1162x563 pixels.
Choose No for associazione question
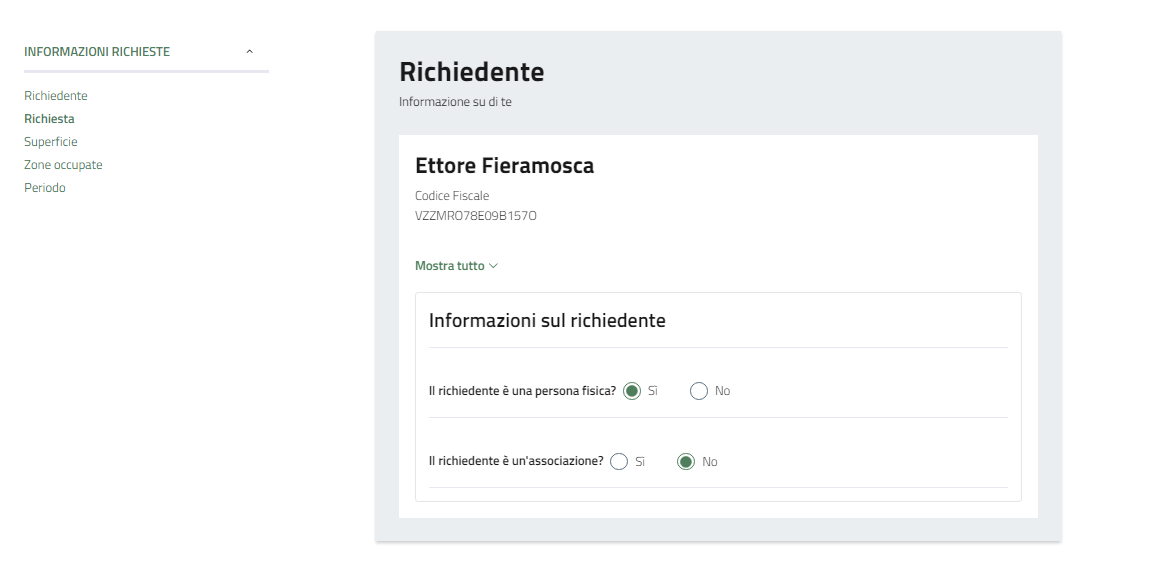pyautogui.click(x=686, y=462)
